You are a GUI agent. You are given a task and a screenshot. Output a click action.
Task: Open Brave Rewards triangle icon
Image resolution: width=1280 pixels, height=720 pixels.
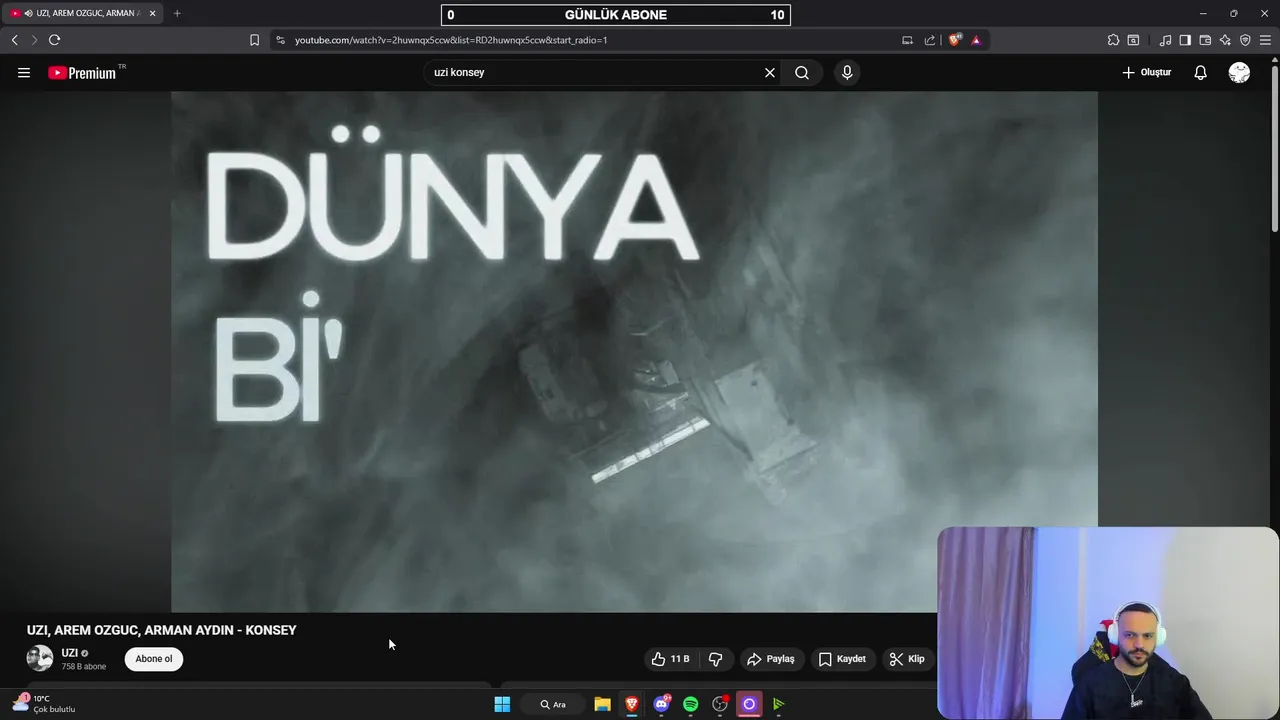[976, 40]
